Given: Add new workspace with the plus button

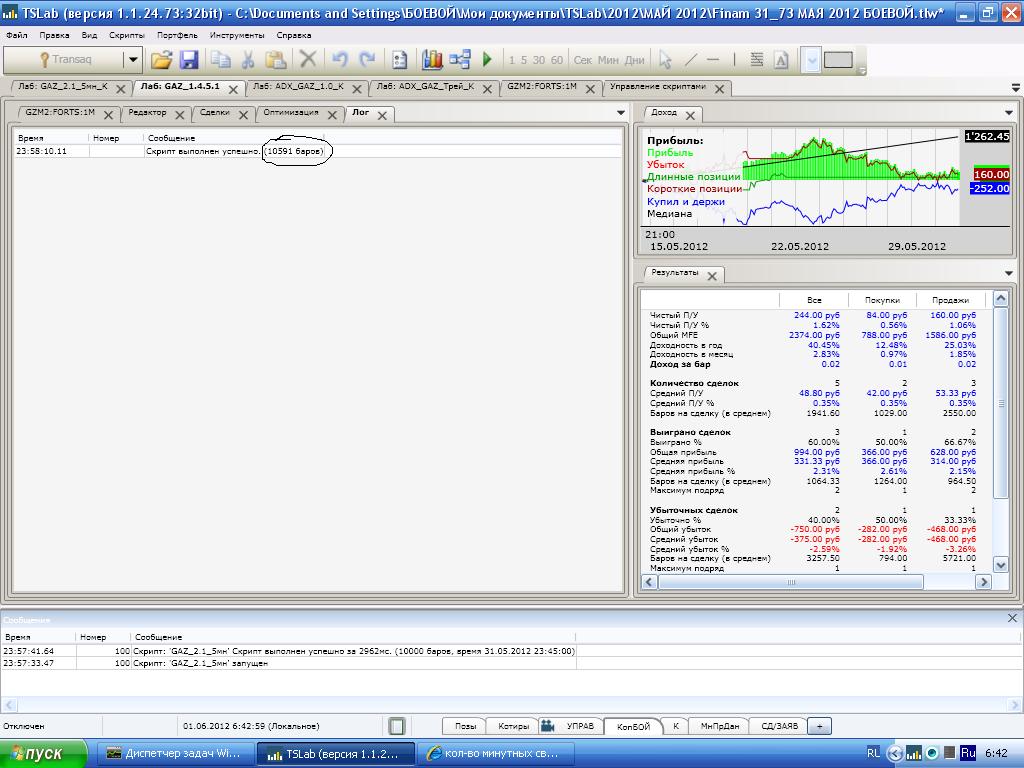Looking at the screenshot, I should 819,726.
